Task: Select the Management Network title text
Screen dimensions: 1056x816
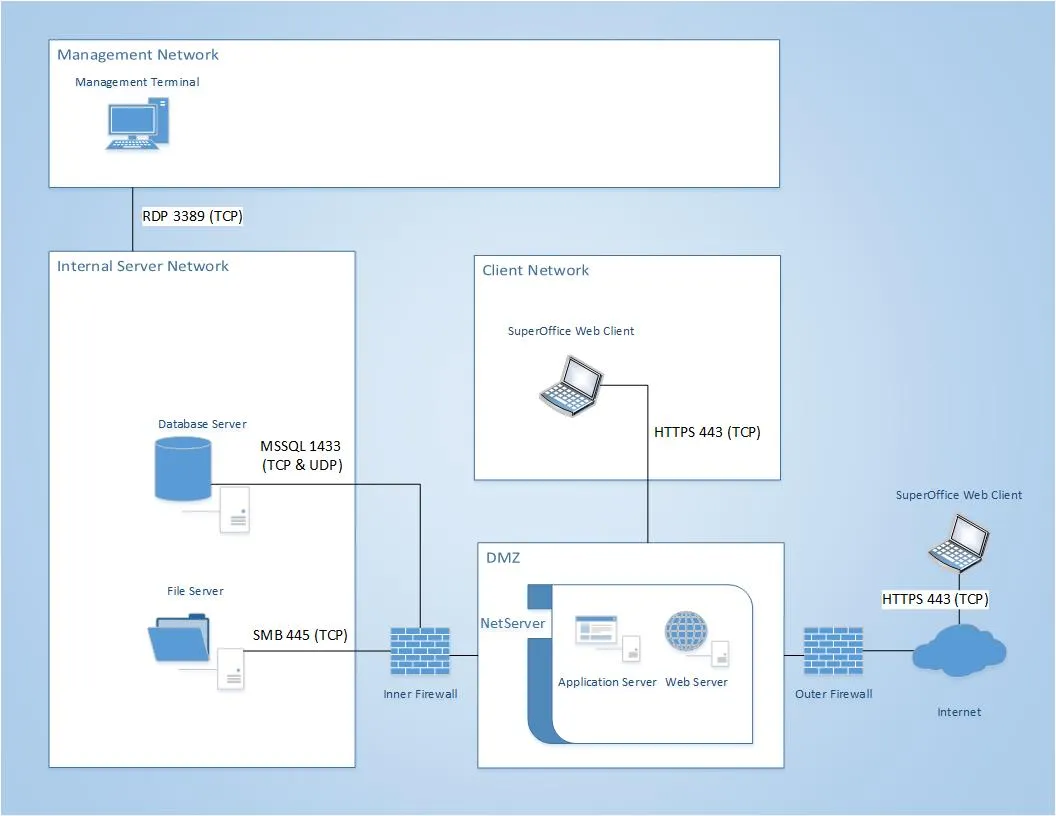Action: pyautogui.click(x=138, y=55)
